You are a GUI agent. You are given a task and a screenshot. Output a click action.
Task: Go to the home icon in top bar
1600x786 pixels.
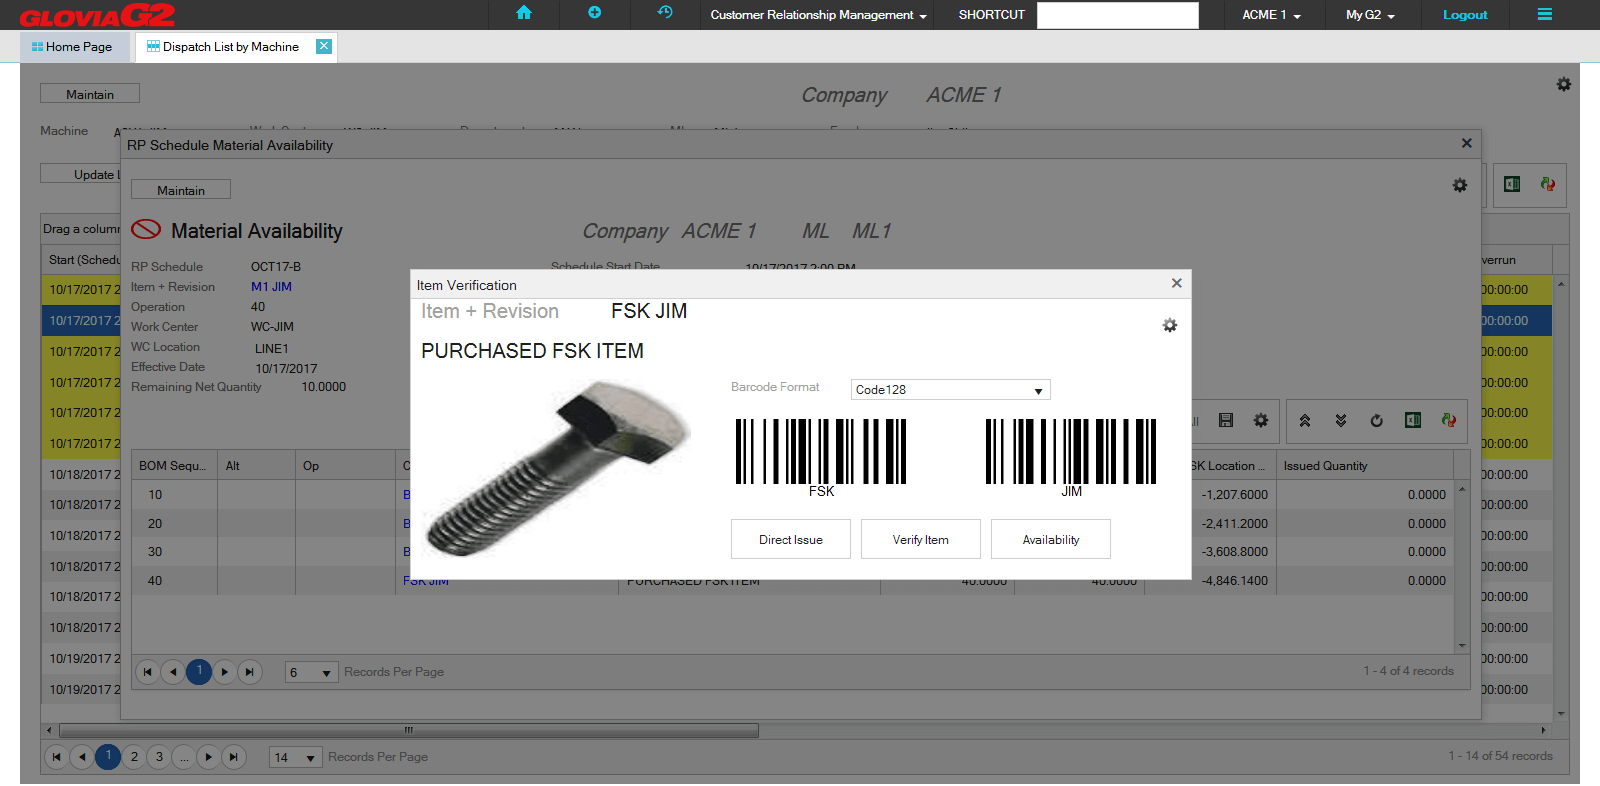pos(523,13)
